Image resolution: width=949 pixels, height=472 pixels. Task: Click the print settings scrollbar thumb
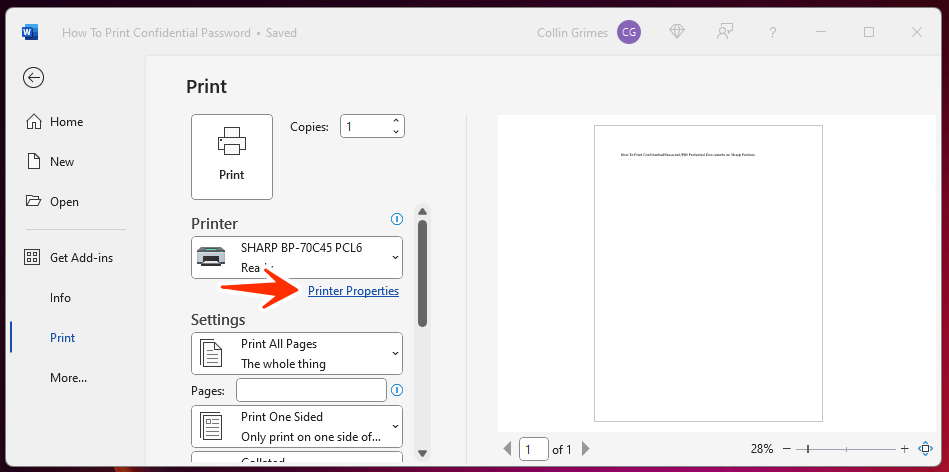pos(422,274)
